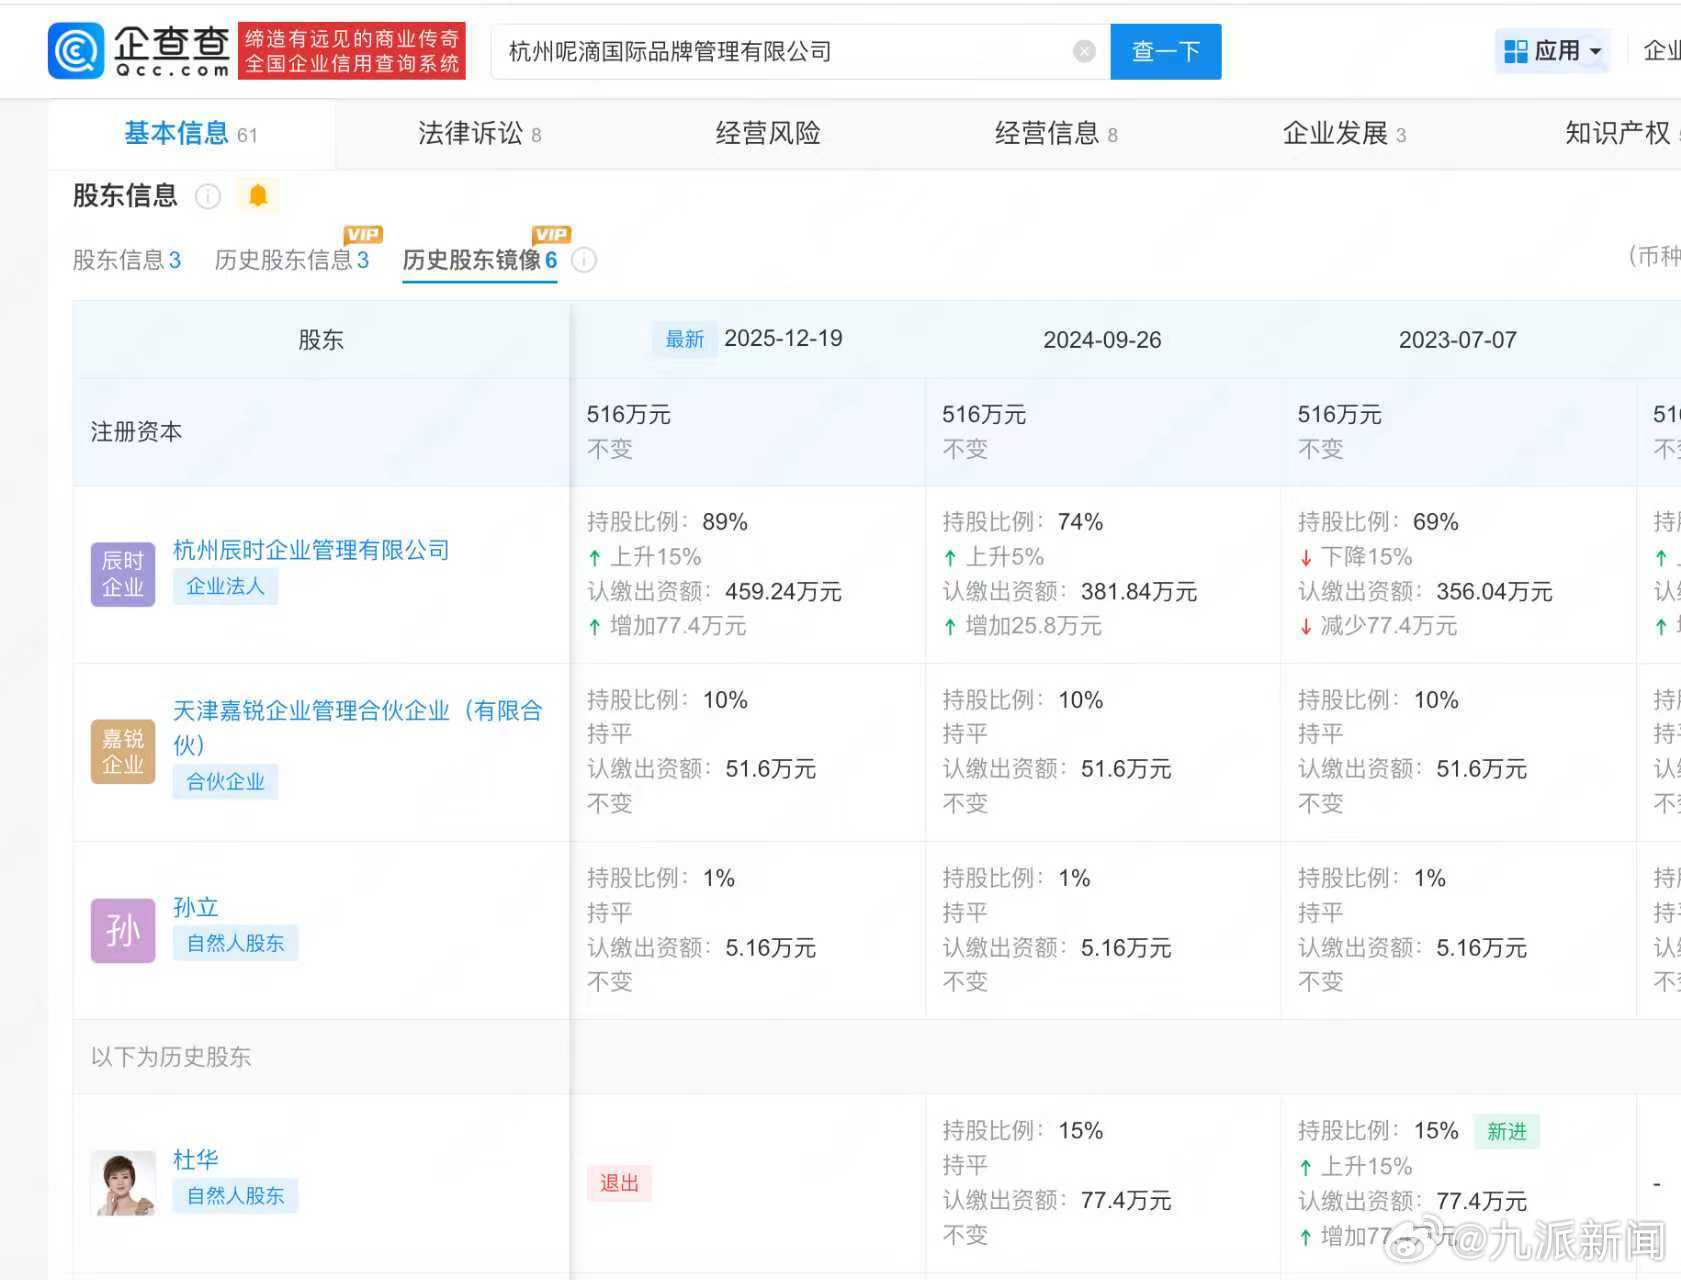The image size is (1681, 1280).
Task: Open the 应用 dropdown menu
Action: point(1553,51)
